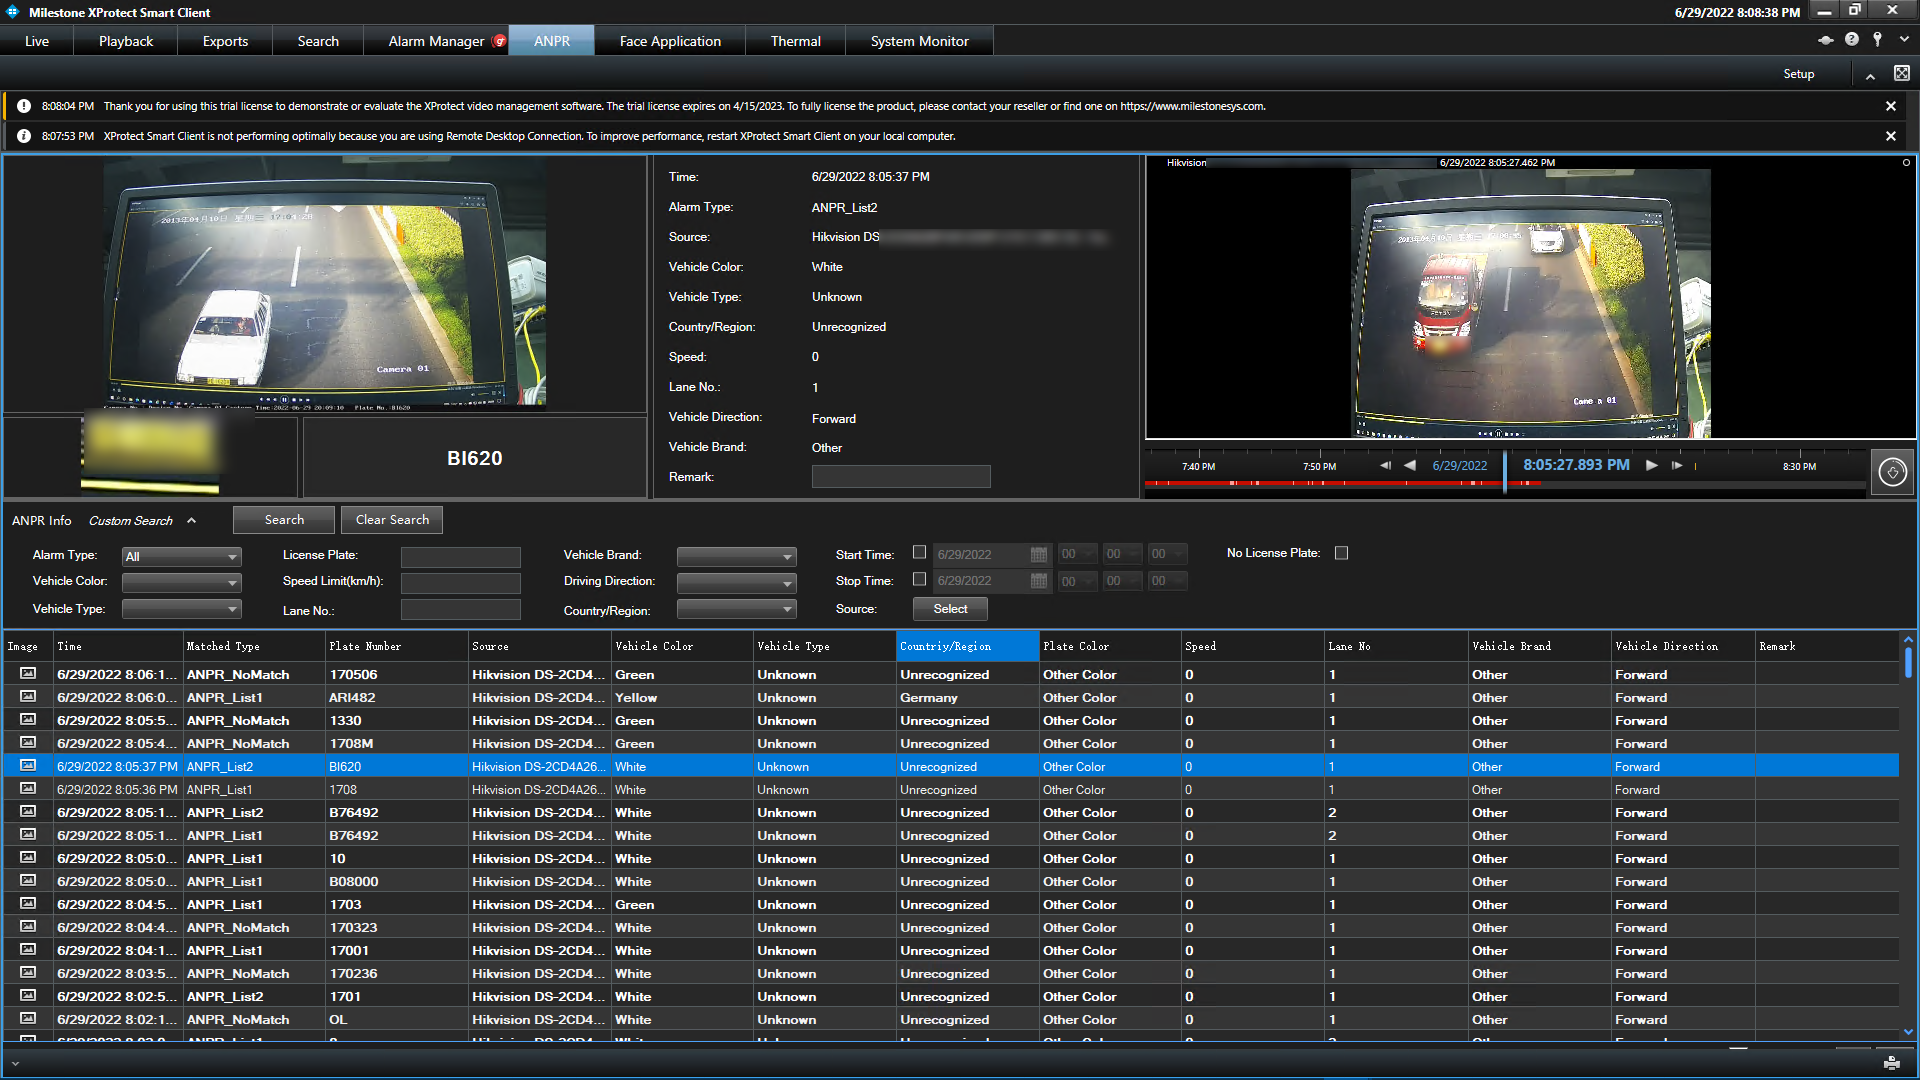Enable the Stop Time checkbox
Viewport: 1920px width, 1080px height.
(x=919, y=579)
